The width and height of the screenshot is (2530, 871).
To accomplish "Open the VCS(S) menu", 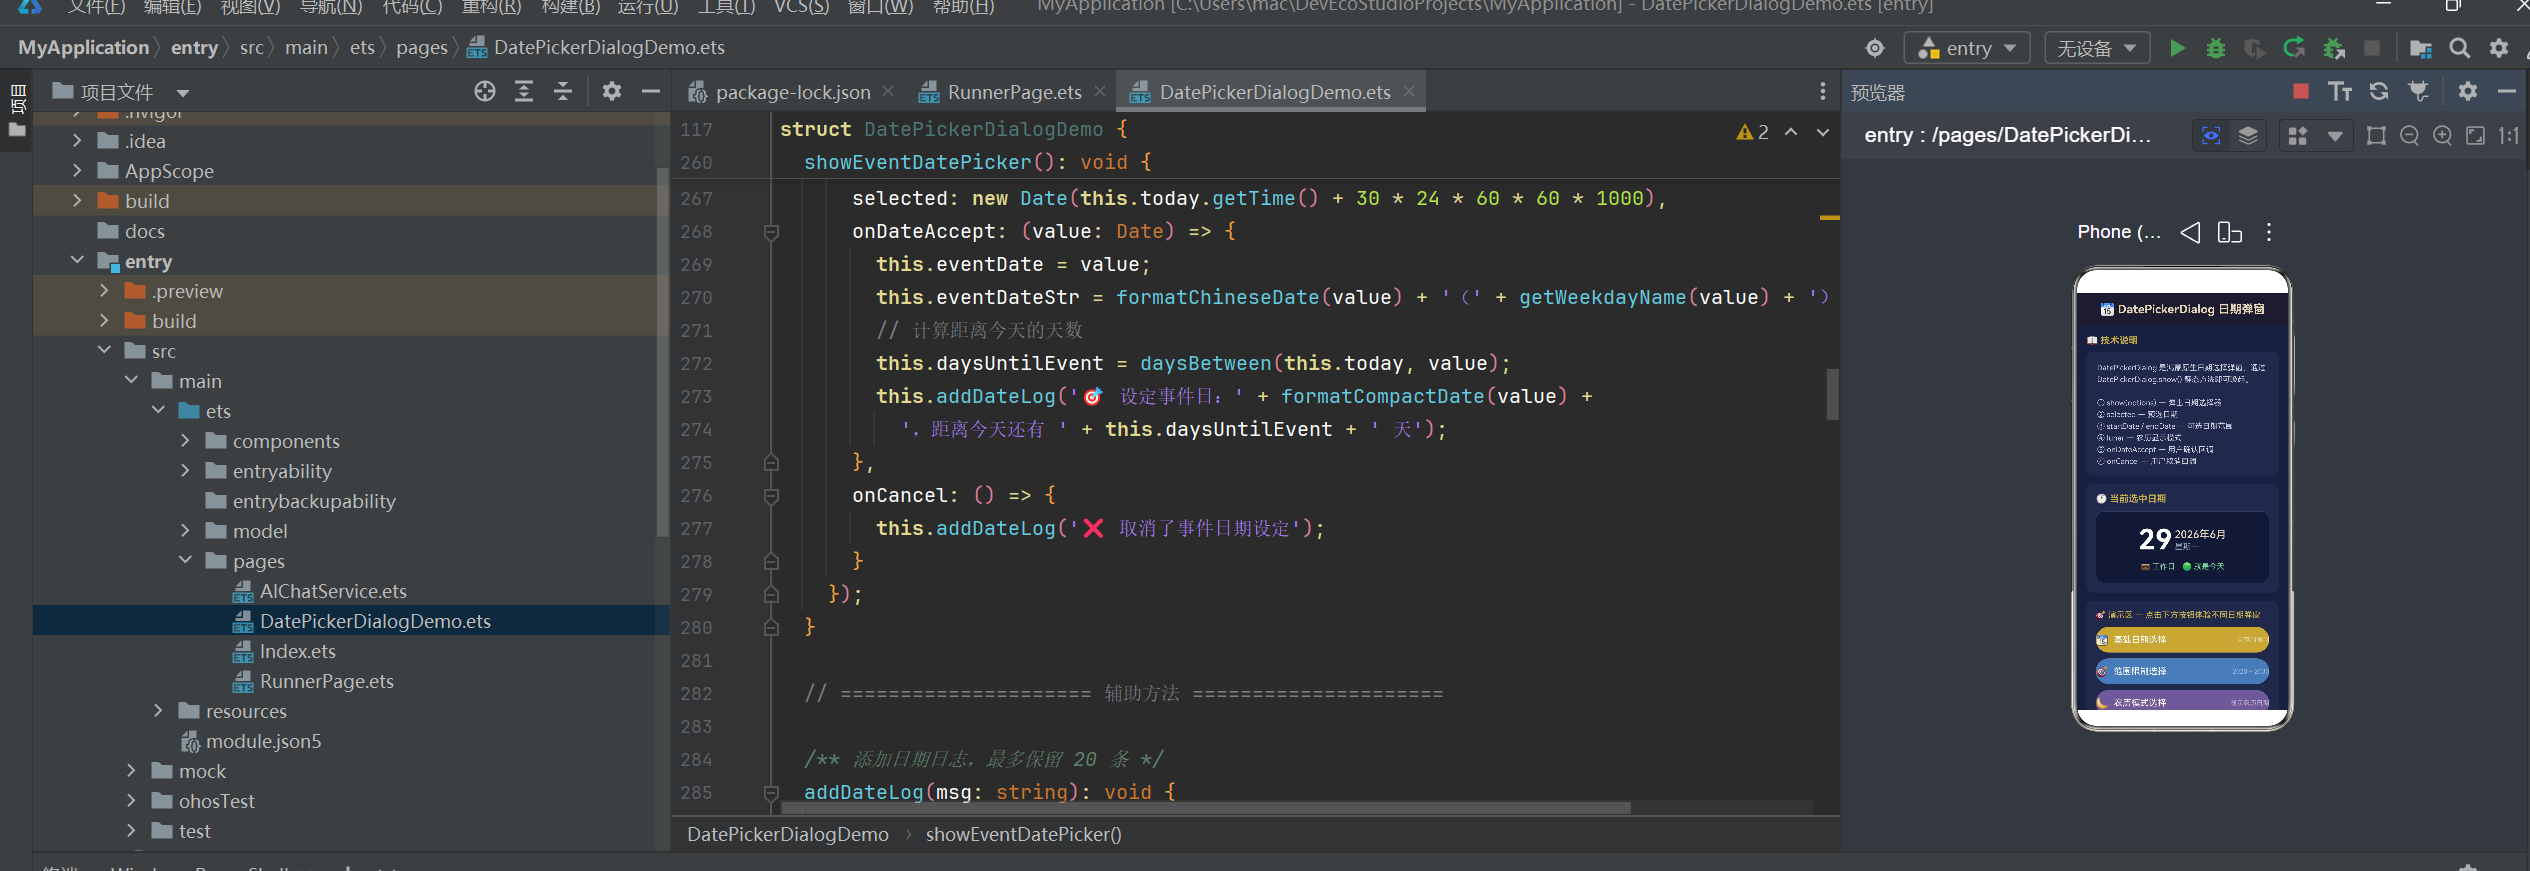I will click(x=801, y=6).
